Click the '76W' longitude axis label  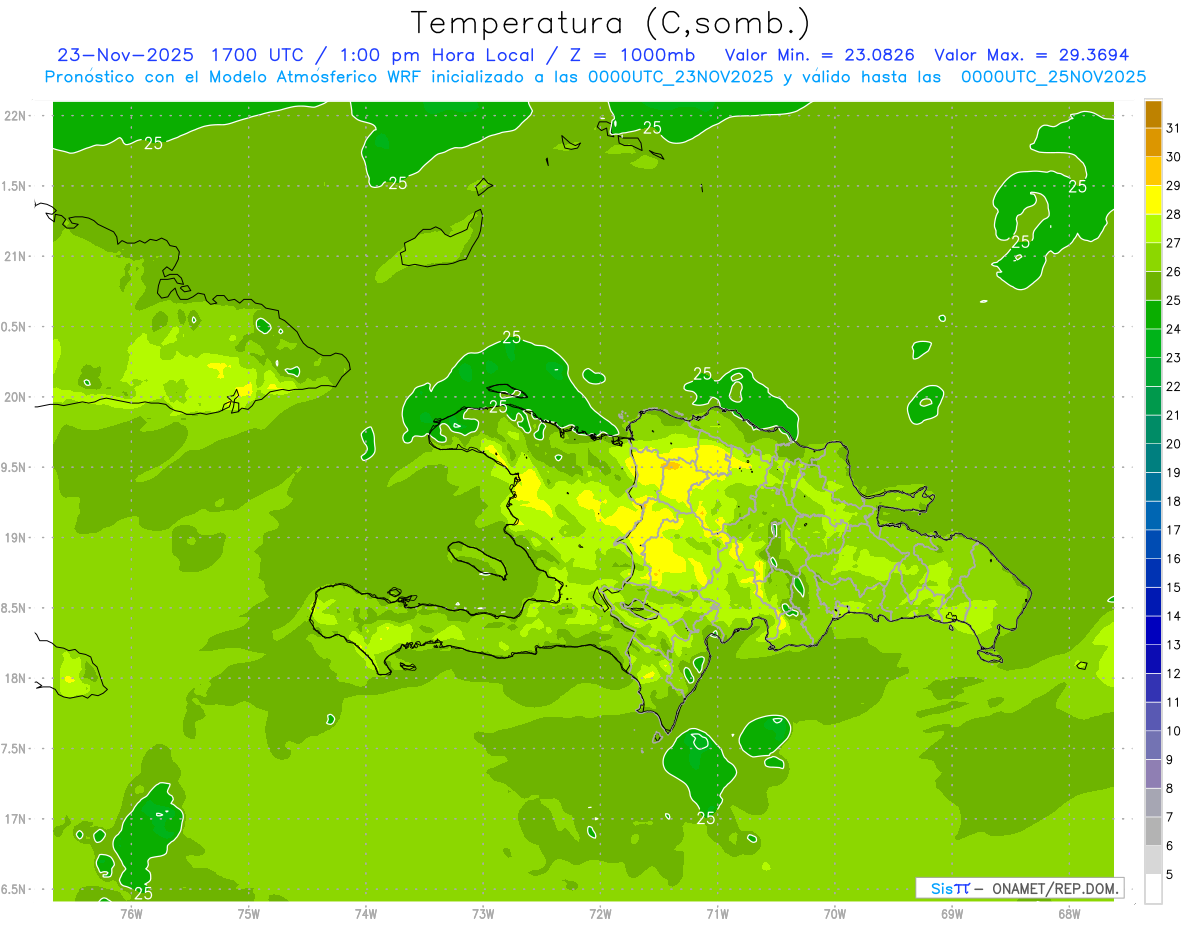(x=132, y=913)
